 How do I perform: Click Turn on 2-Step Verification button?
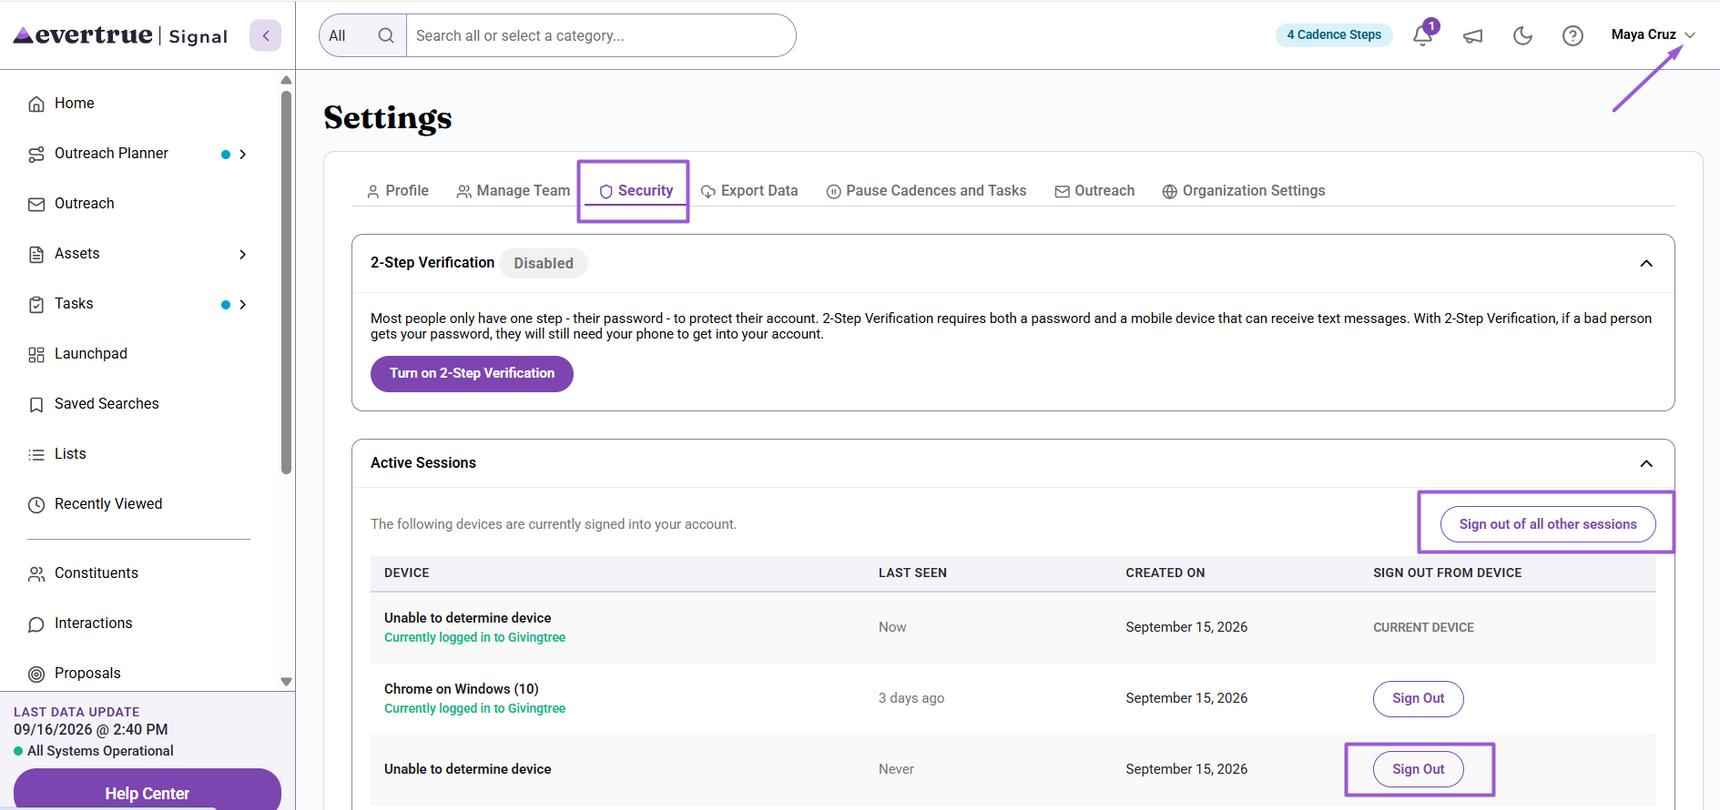point(472,373)
